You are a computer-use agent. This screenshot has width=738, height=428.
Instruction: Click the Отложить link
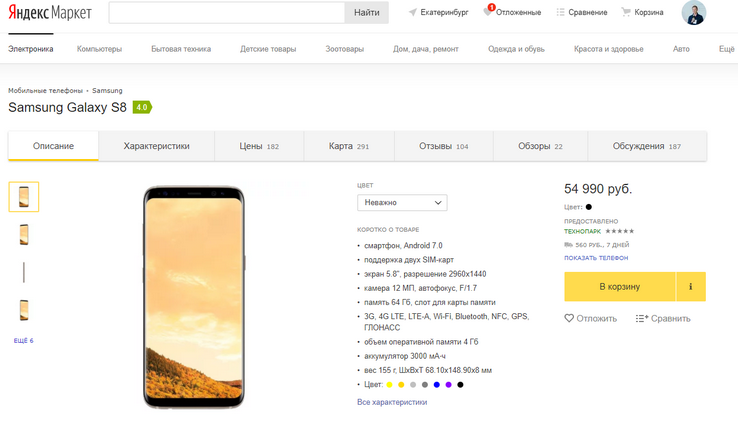(596, 319)
